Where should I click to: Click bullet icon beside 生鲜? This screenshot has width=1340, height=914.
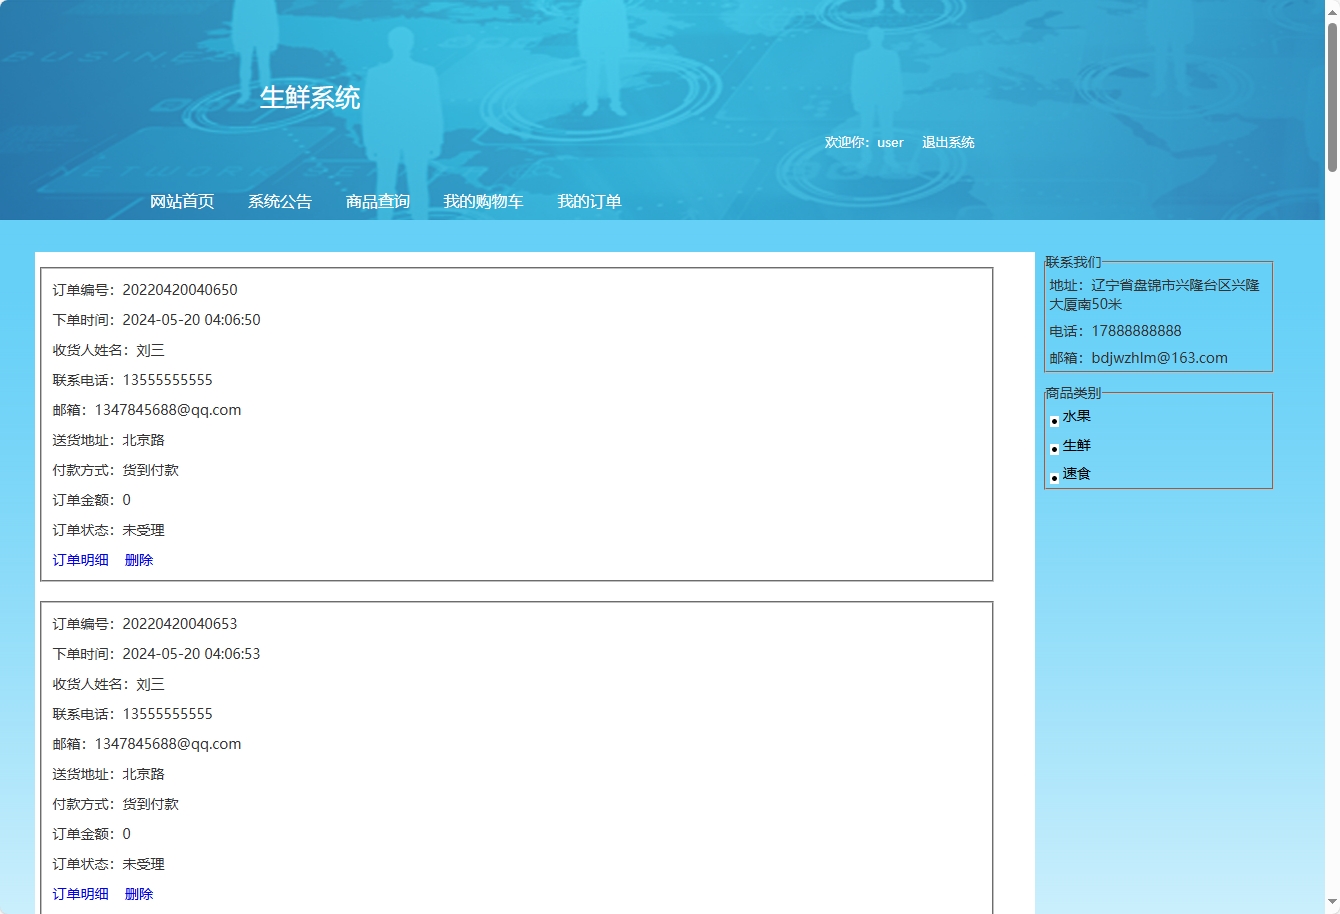coord(1054,450)
